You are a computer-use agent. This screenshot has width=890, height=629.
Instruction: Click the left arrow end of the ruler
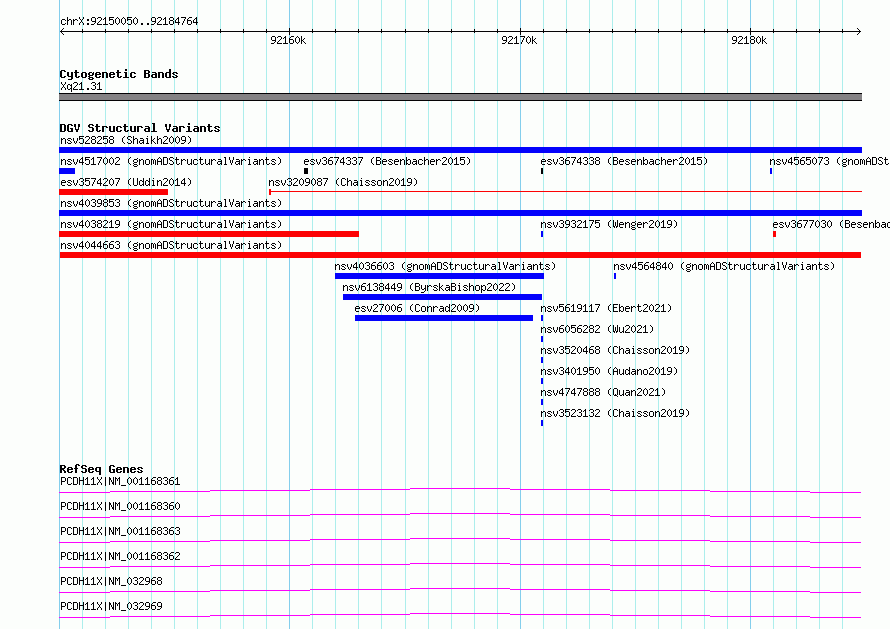[62, 31]
